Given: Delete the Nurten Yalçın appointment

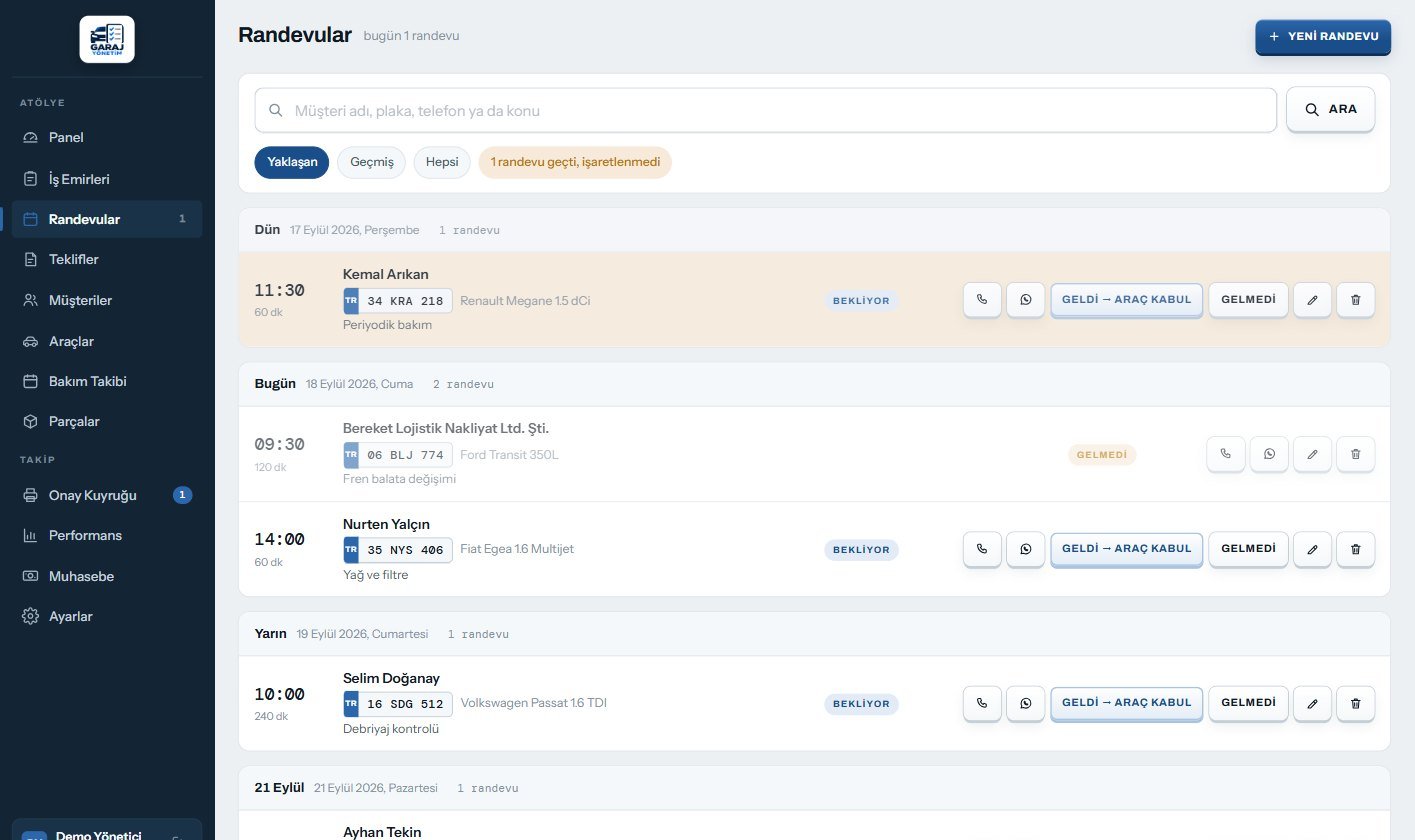Looking at the screenshot, I should pos(1356,549).
